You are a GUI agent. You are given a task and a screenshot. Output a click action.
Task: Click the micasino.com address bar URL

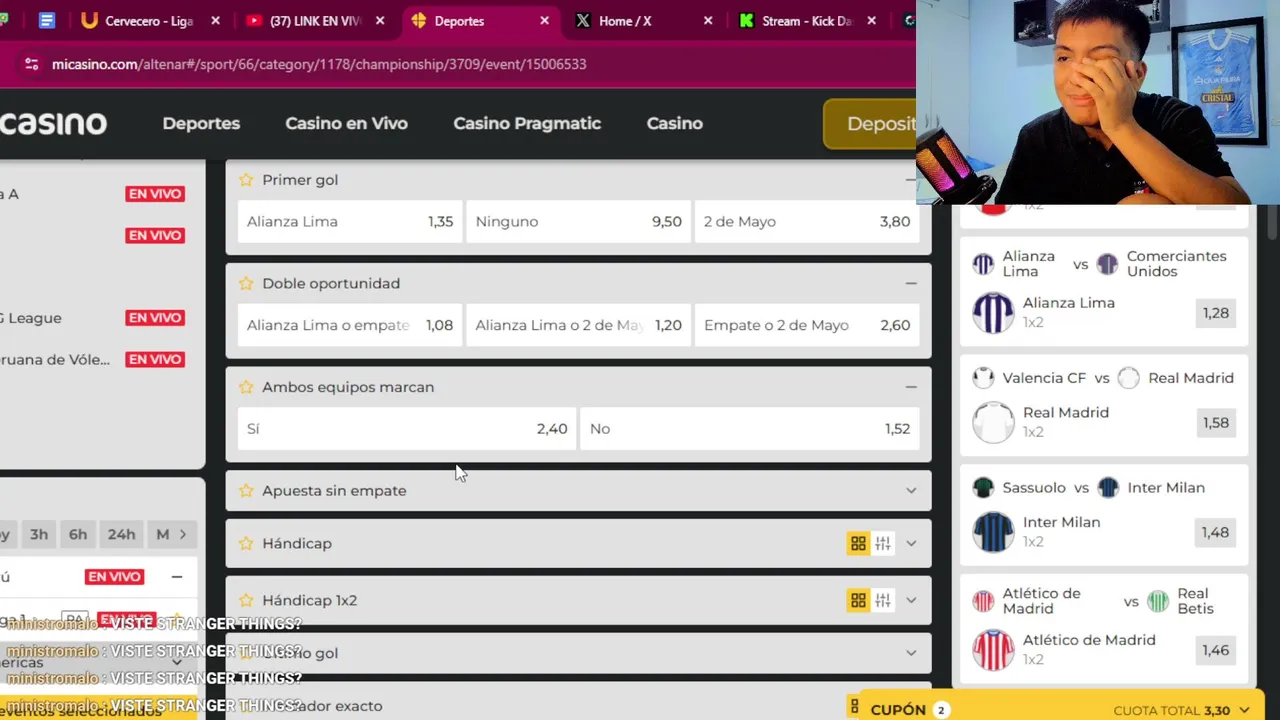[x=319, y=64]
